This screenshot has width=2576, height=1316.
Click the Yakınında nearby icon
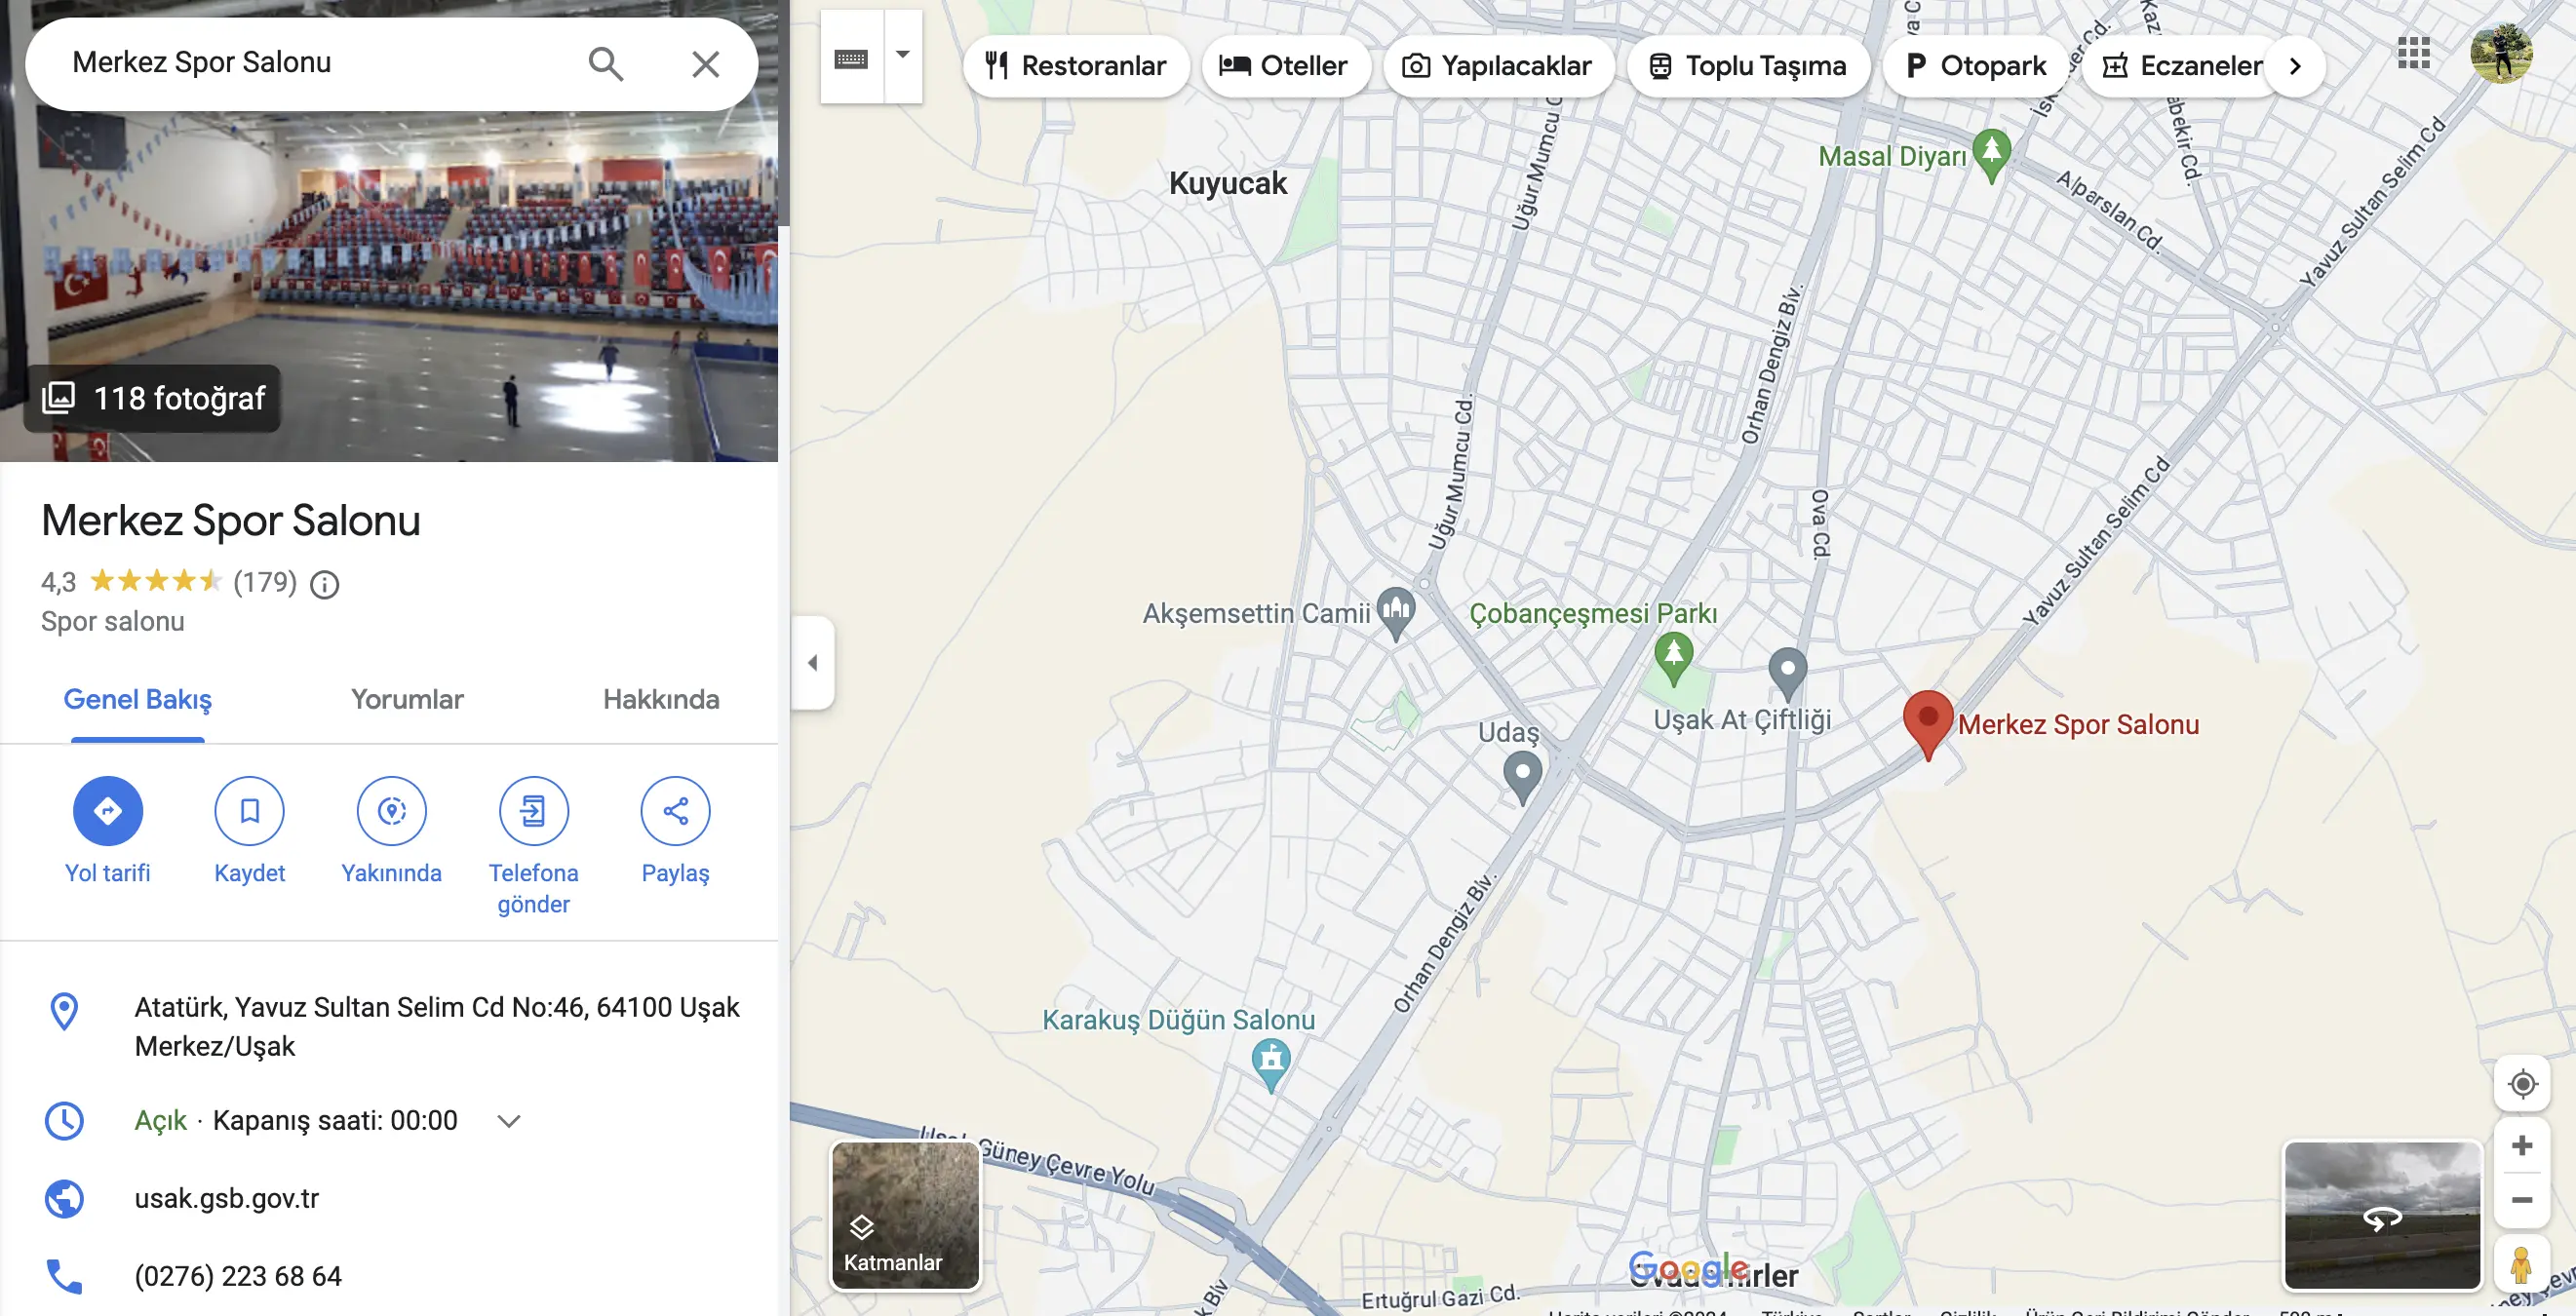(392, 811)
